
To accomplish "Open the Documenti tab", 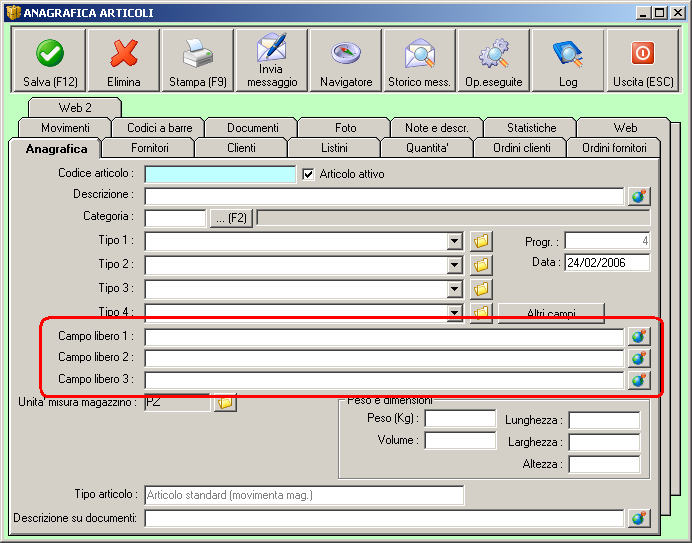I will click(252, 128).
